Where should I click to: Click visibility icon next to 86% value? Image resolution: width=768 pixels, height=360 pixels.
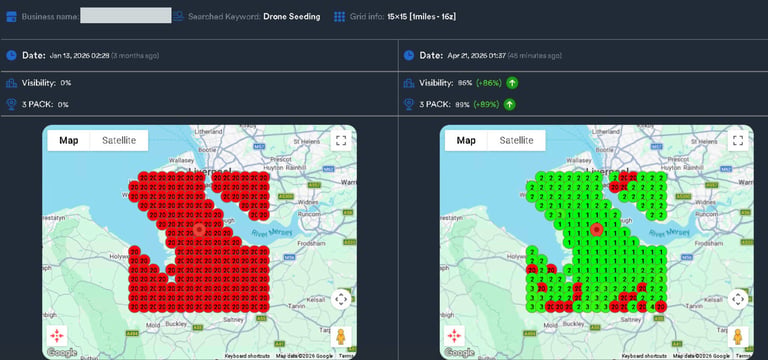[408, 83]
